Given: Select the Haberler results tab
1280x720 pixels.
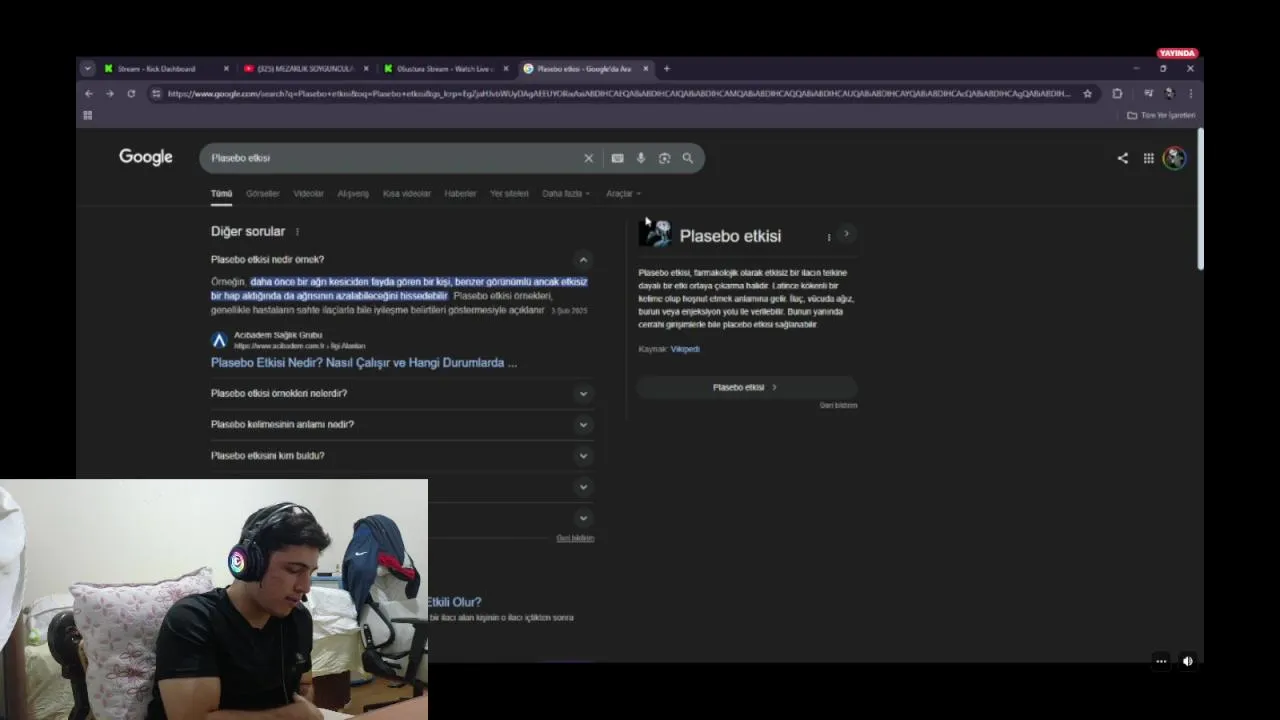Looking at the screenshot, I should [460, 193].
